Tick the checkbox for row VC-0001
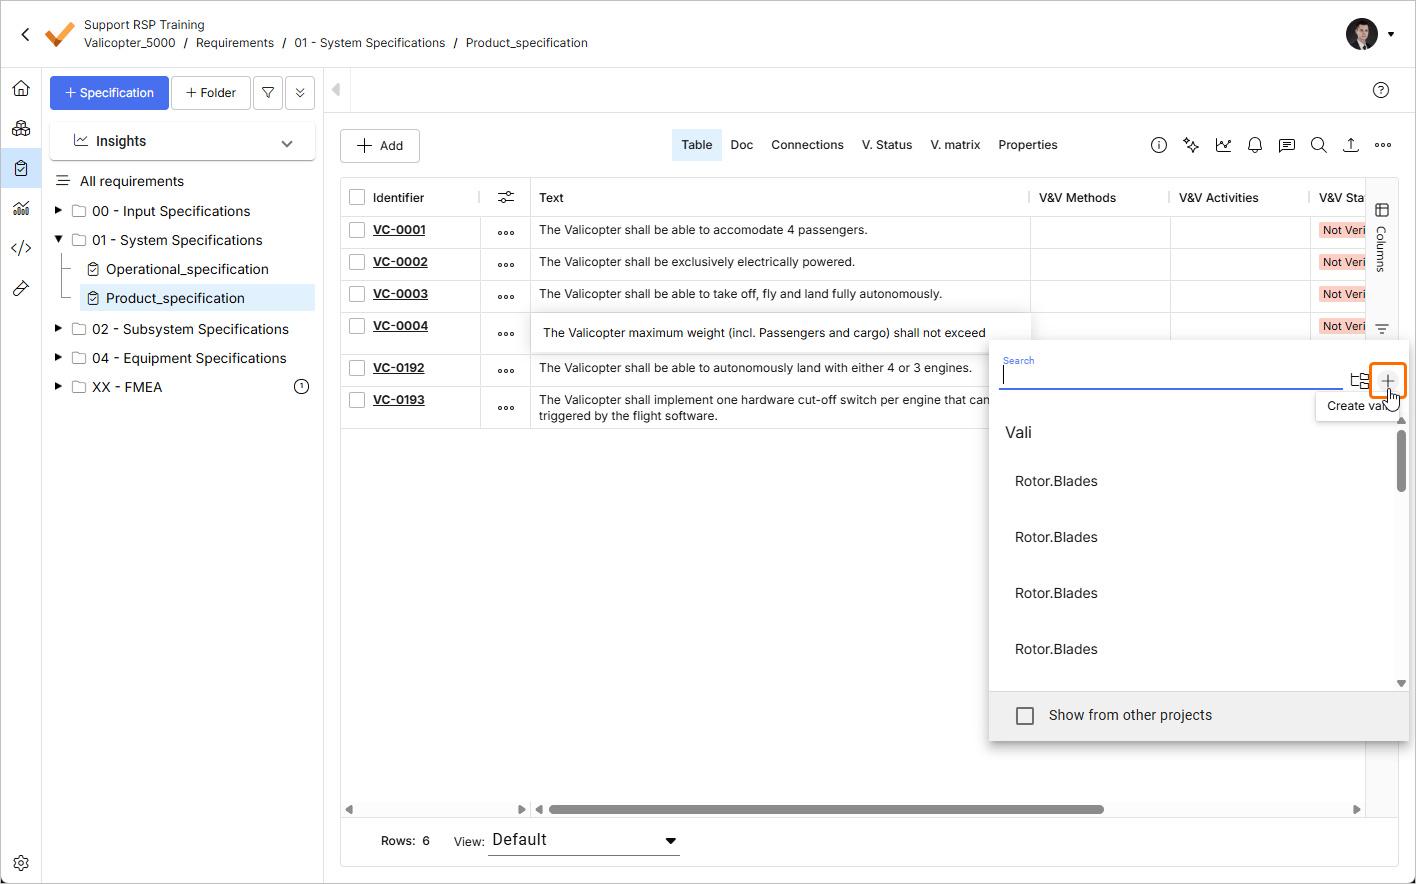Viewport: 1416px width, 884px height. [x=357, y=229]
